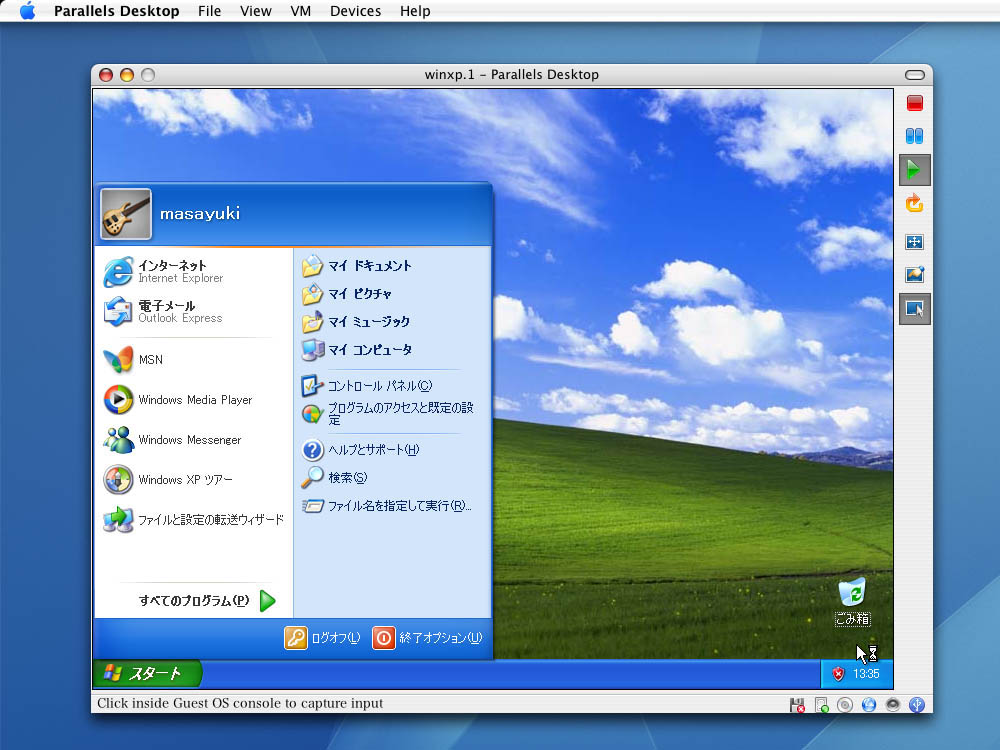Click the CD/DVD drive status icon
Image resolution: width=1000 pixels, height=750 pixels.
pos(845,705)
